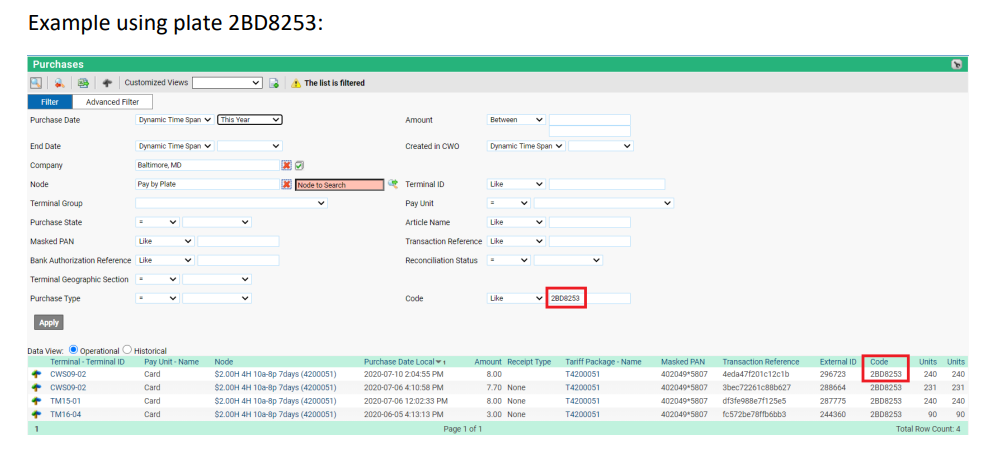Open the Code Like operator dropdown
This screenshot has width=1004, height=451.
click(516, 299)
